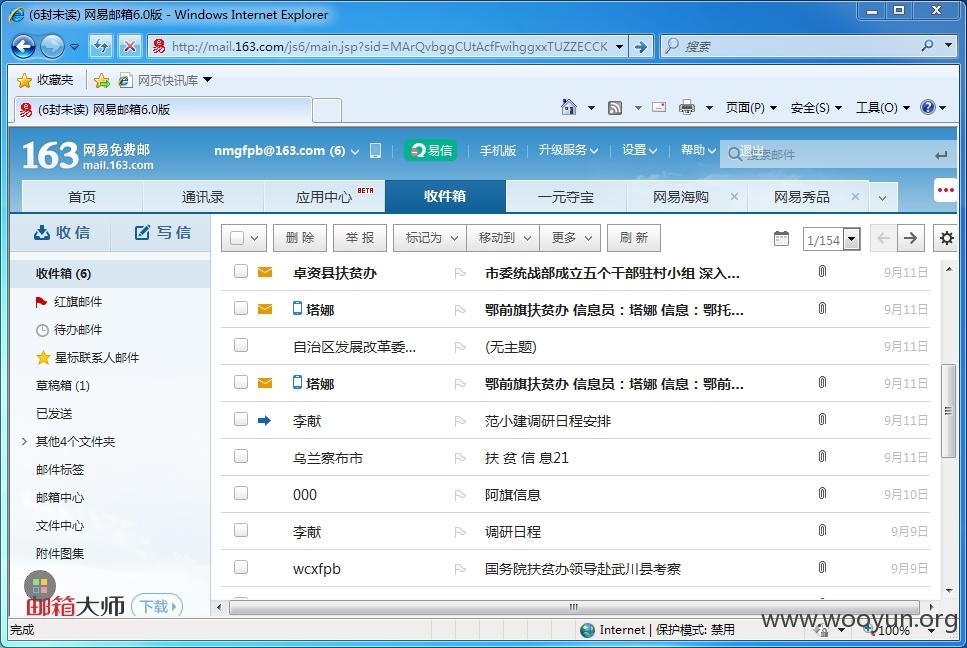
Task: Open the 草稿箱 (1) folder
Action: point(63,385)
